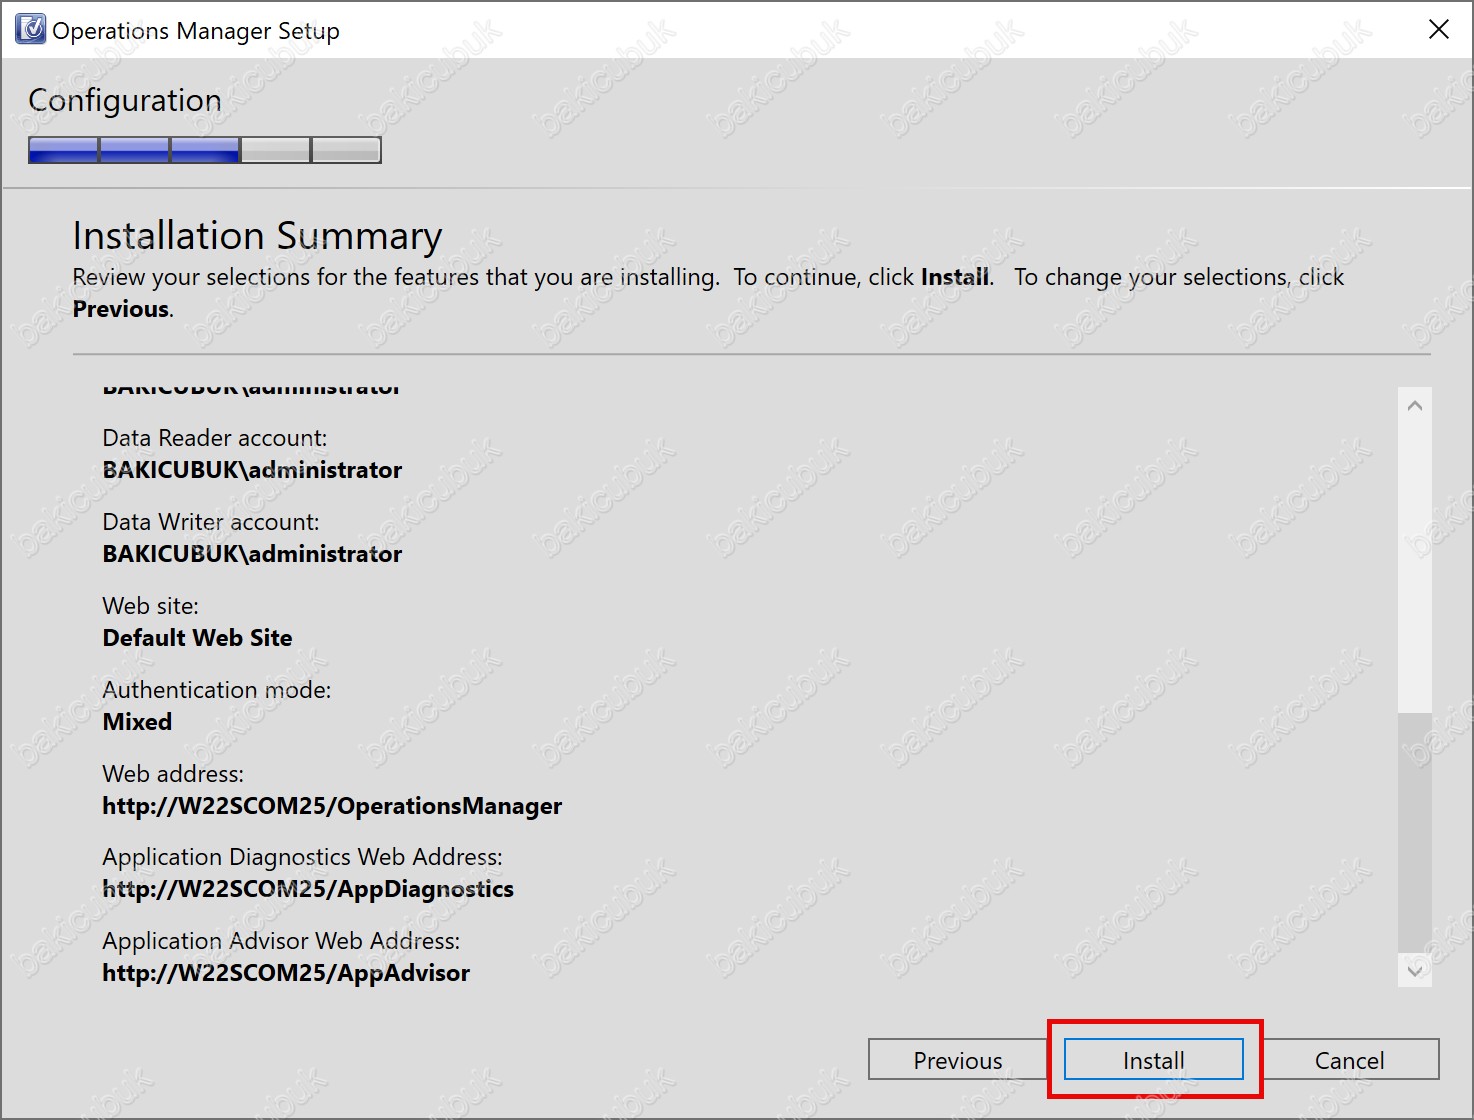Image resolution: width=1474 pixels, height=1120 pixels.
Task: Select the http://W22SCOM25/AppAdvisor address
Action: click(286, 973)
